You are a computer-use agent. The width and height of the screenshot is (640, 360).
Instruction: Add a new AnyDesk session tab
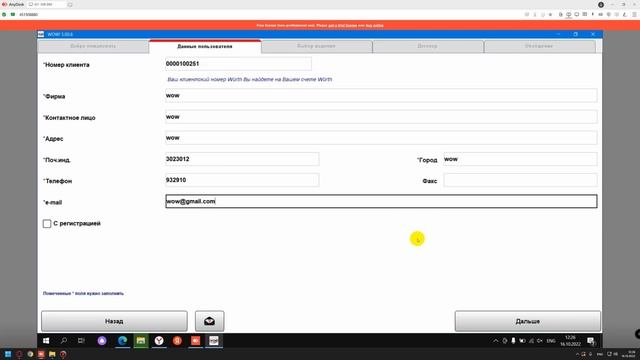pos(70,4)
